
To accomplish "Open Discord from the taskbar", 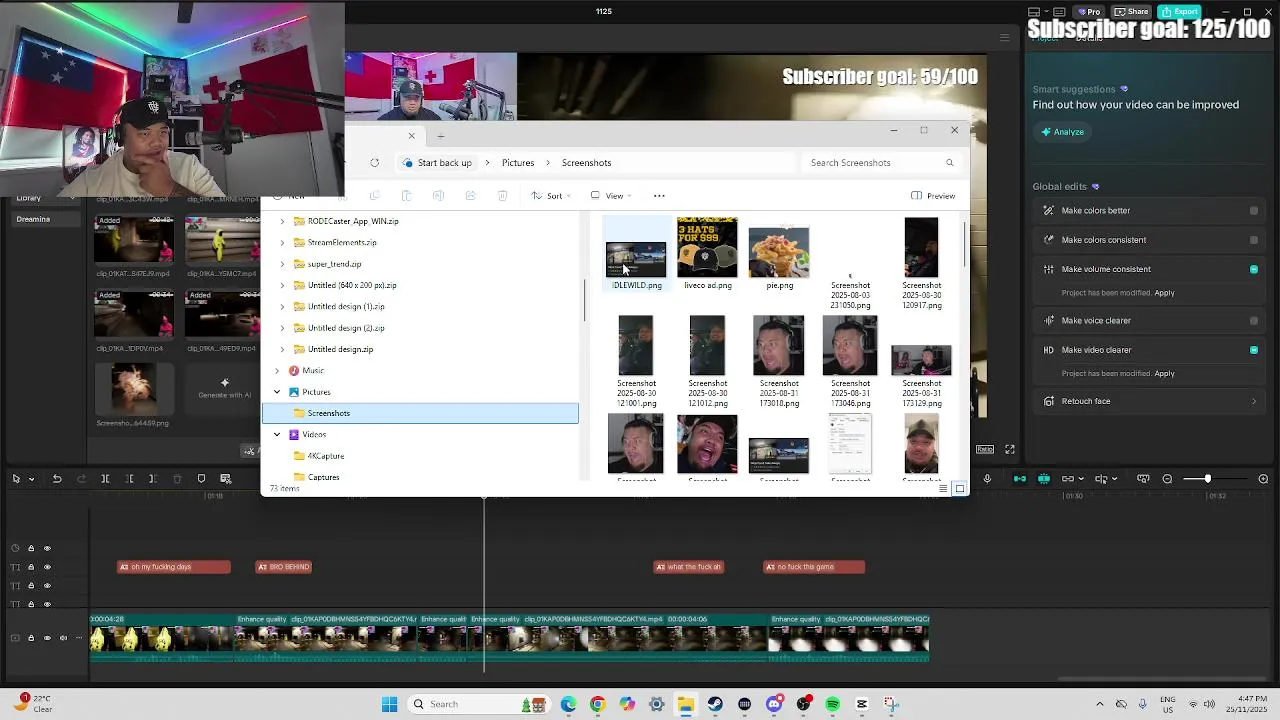I will click(774, 704).
